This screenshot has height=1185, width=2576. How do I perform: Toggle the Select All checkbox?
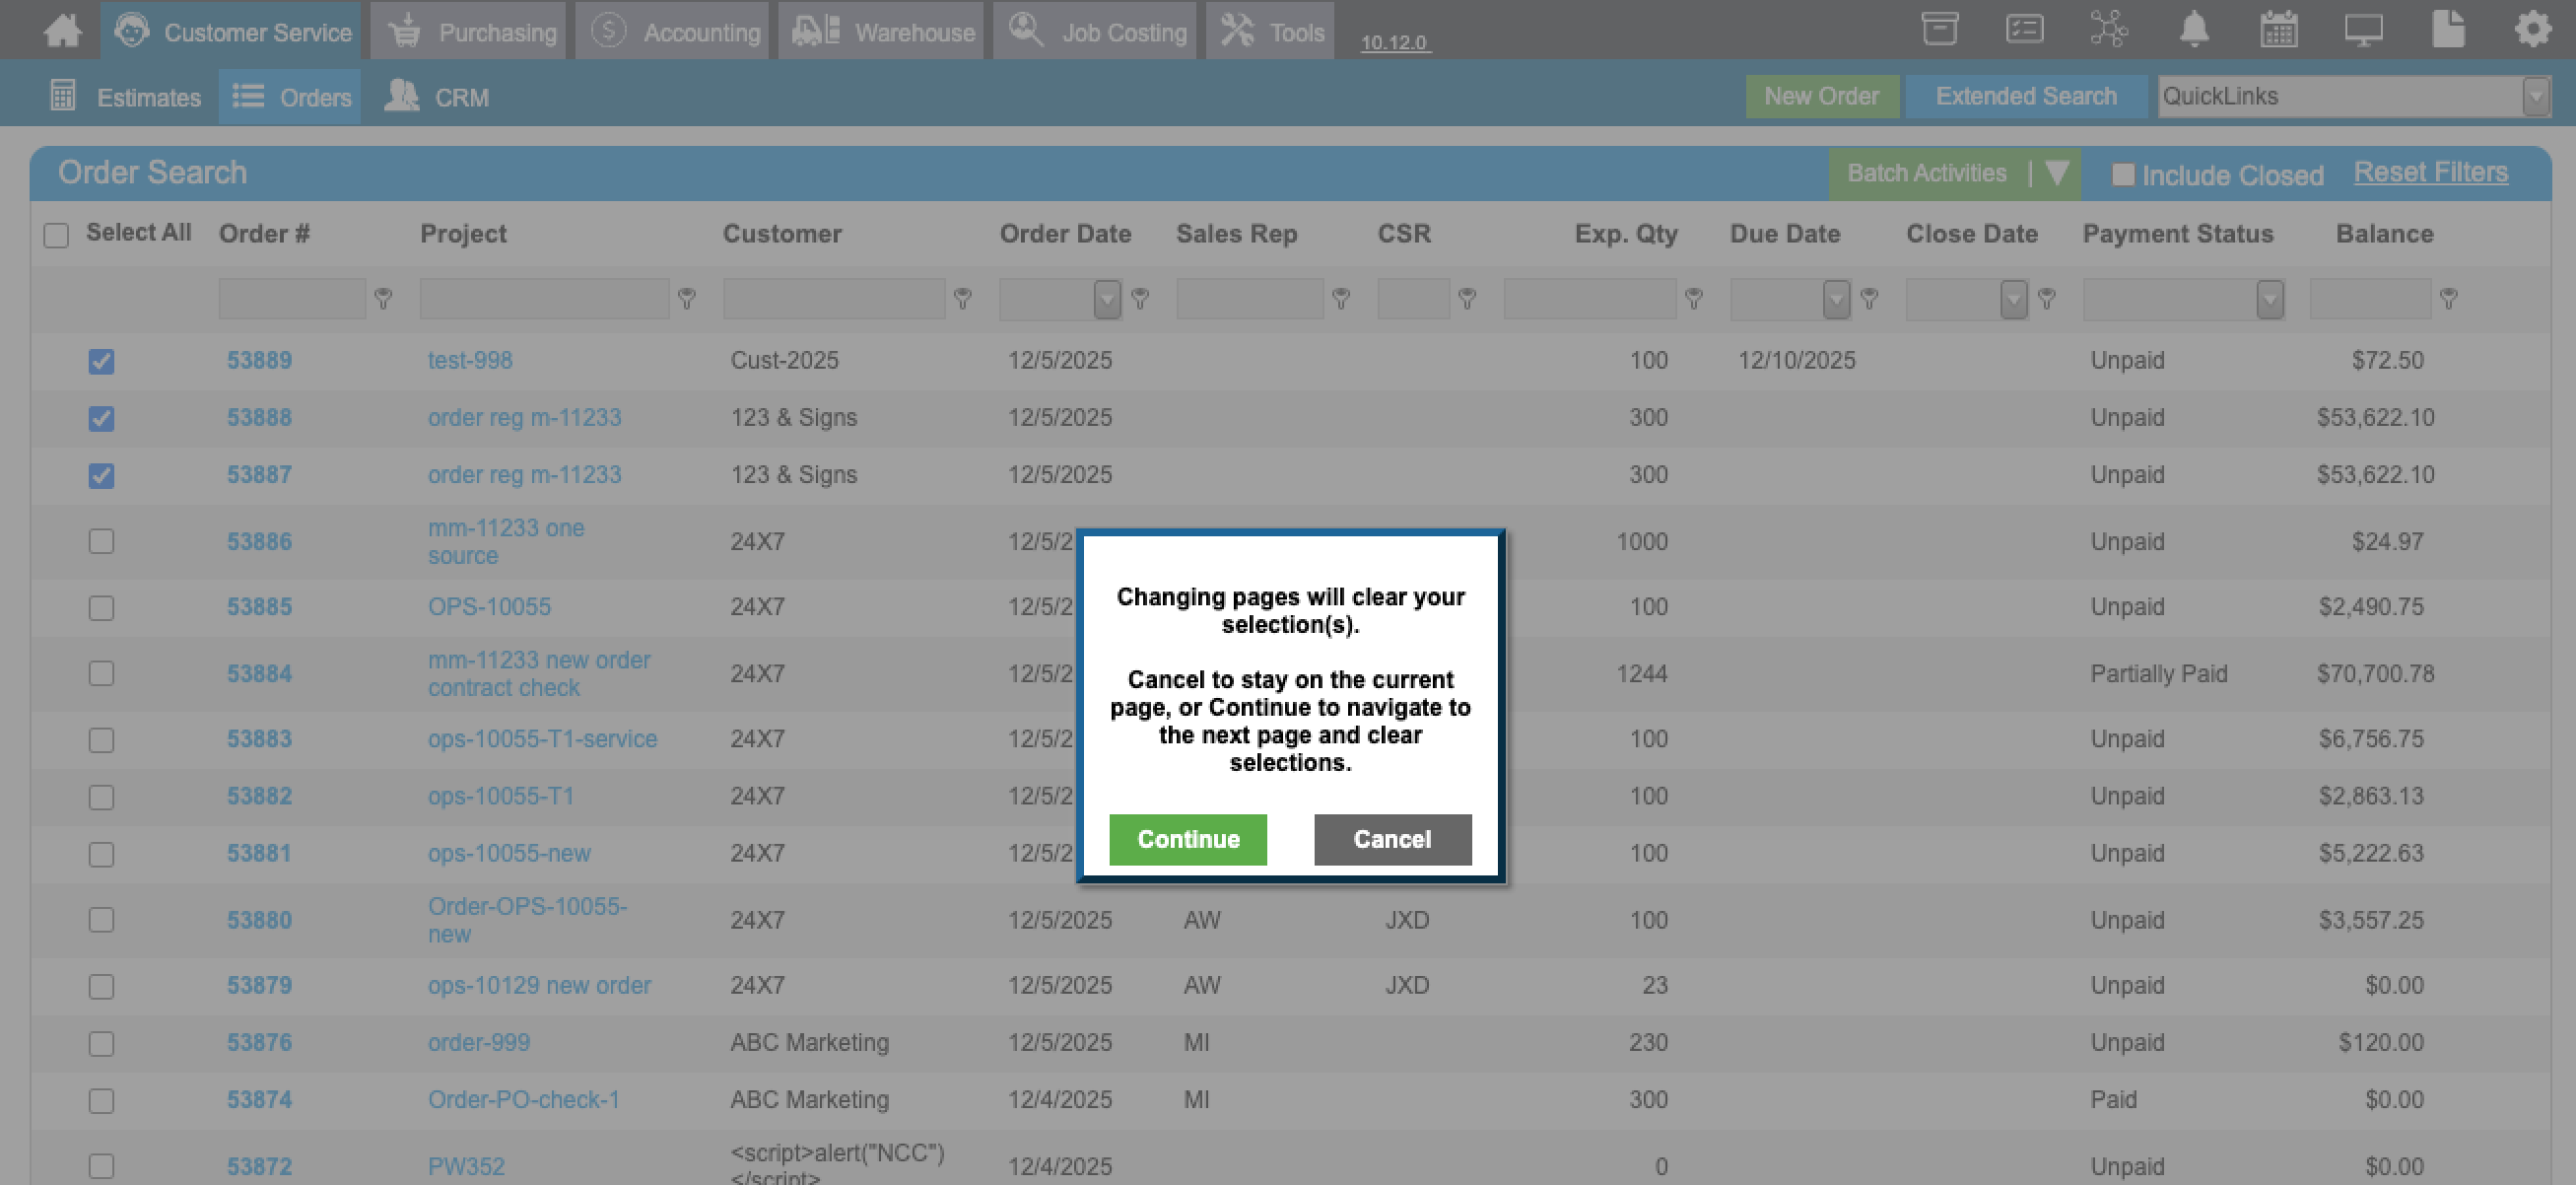click(56, 235)
